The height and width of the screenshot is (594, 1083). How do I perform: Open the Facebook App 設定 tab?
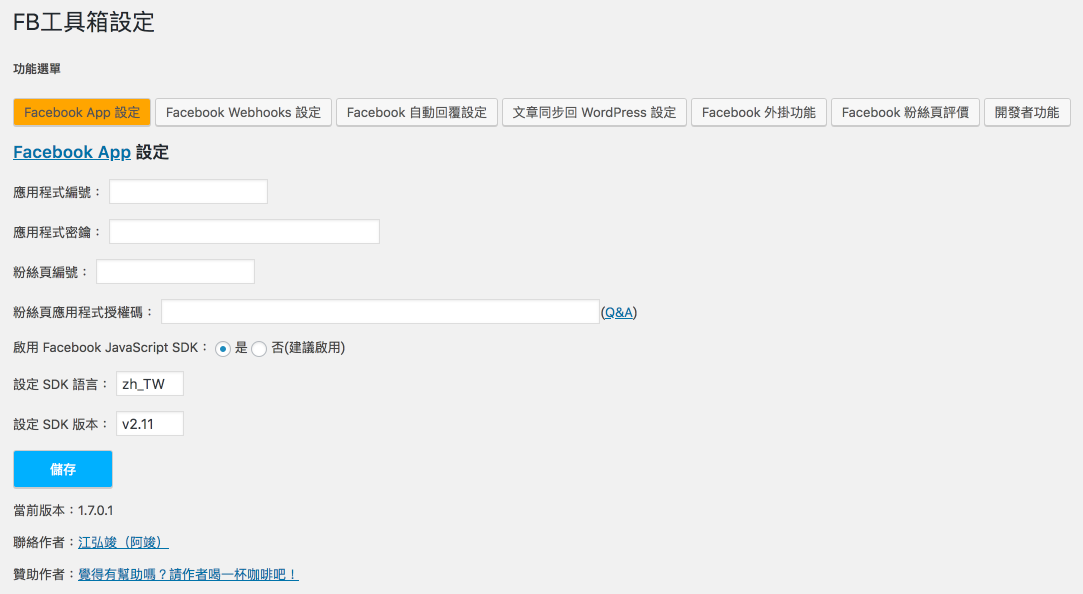pos(82,113)
